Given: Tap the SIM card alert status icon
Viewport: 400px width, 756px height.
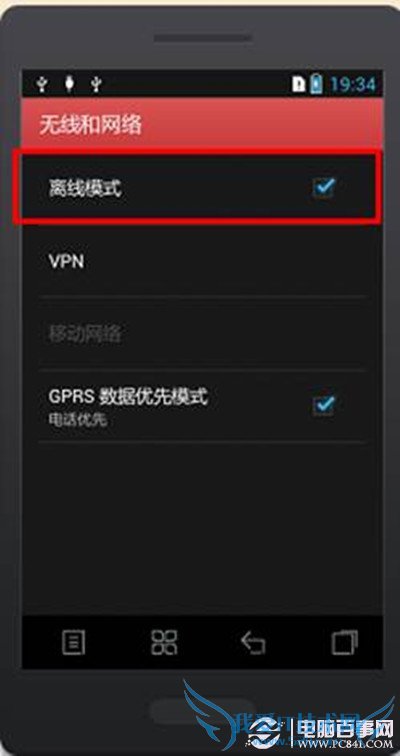Looking at the screenshot, I should (299, 84).
